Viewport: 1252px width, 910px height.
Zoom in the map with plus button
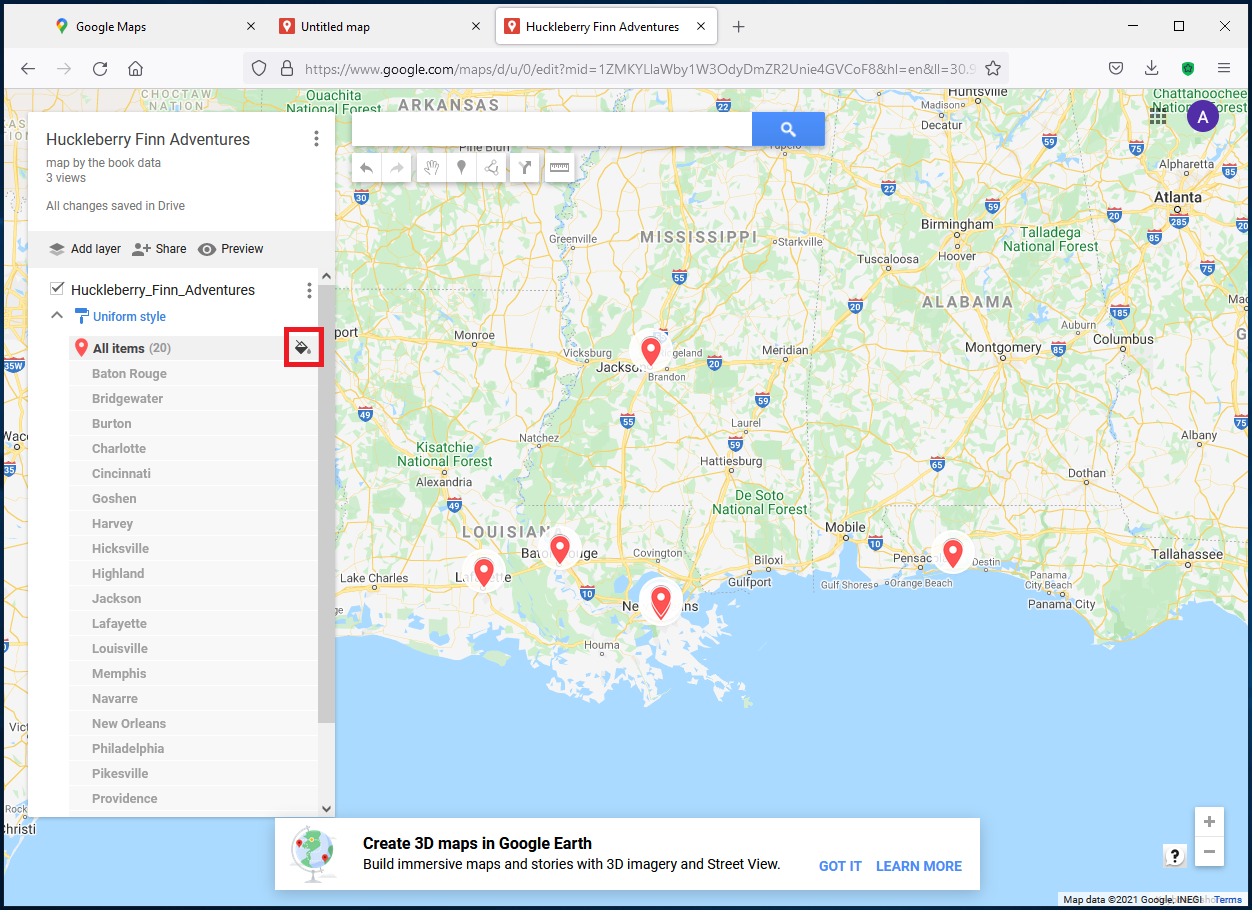1209,822
